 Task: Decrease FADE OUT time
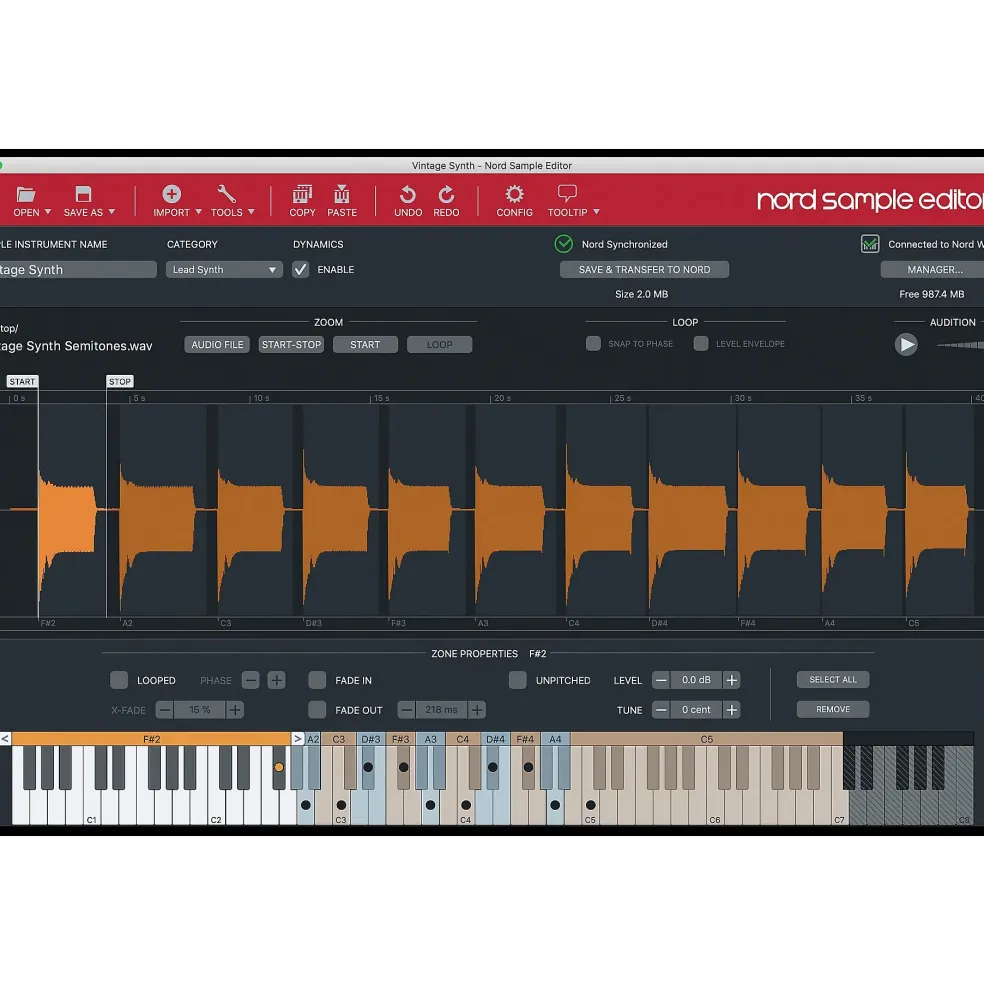[407, 710]
